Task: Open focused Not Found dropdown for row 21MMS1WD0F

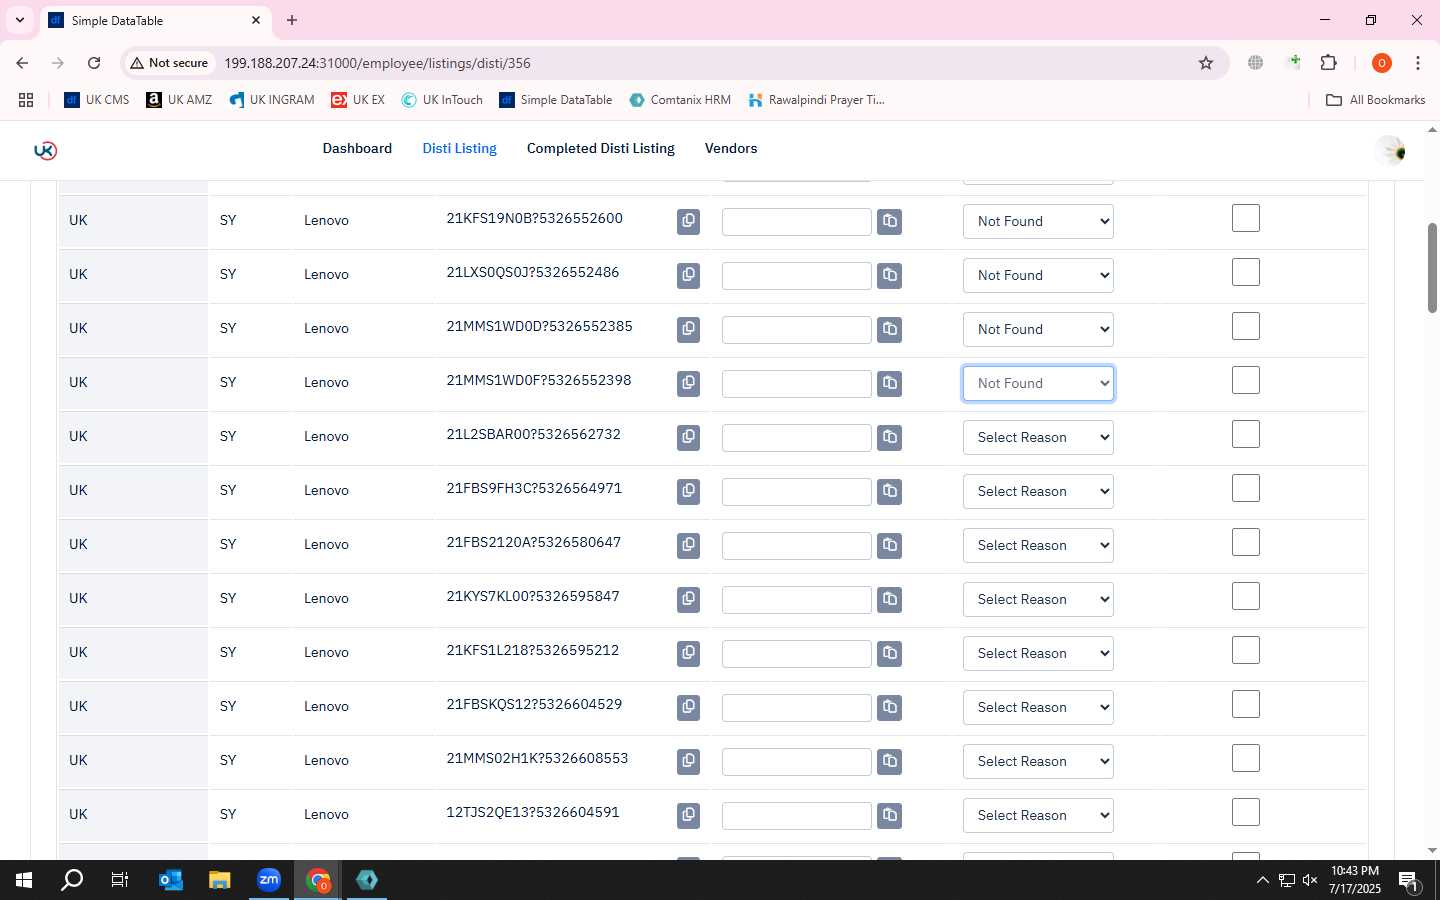Action: pyautogui.click(x=1038, y=383)
